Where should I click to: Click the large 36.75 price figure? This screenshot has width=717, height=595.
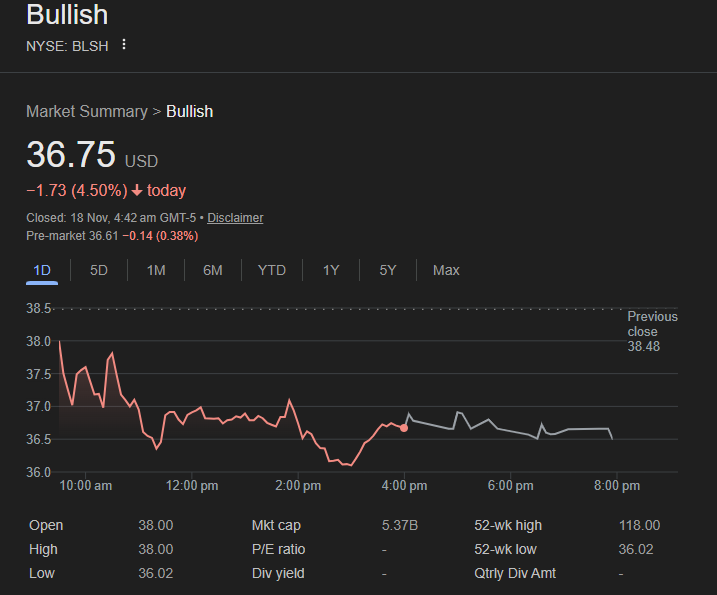[71, 156]
